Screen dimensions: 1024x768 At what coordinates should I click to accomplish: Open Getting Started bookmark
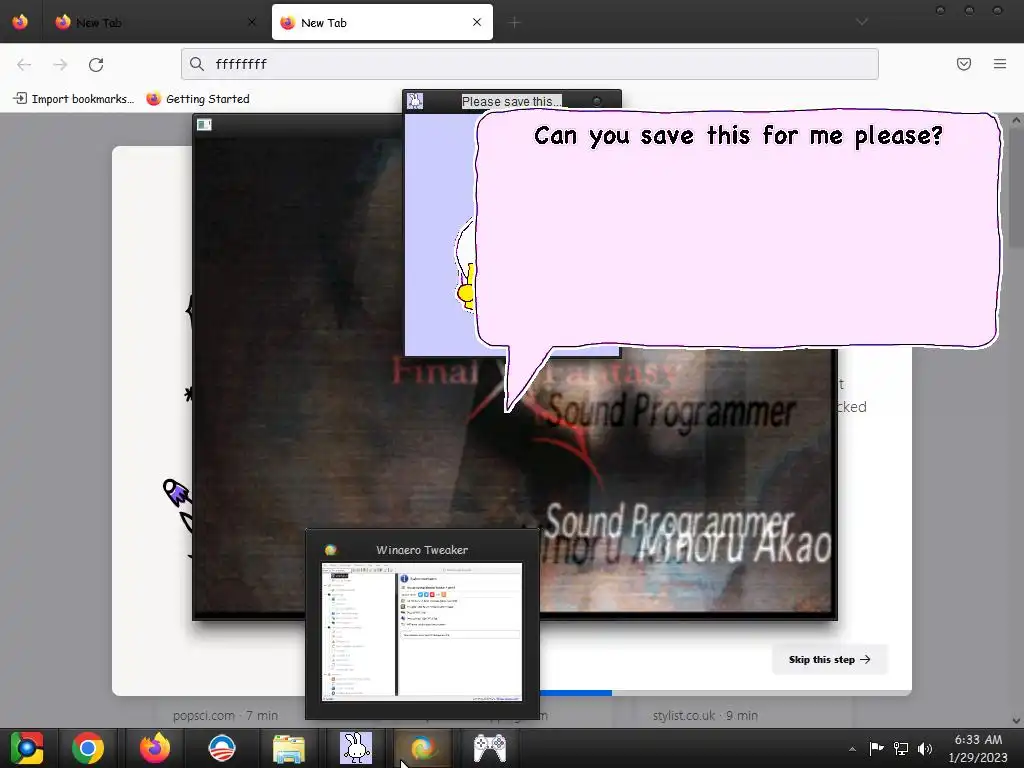pos(198,99)
